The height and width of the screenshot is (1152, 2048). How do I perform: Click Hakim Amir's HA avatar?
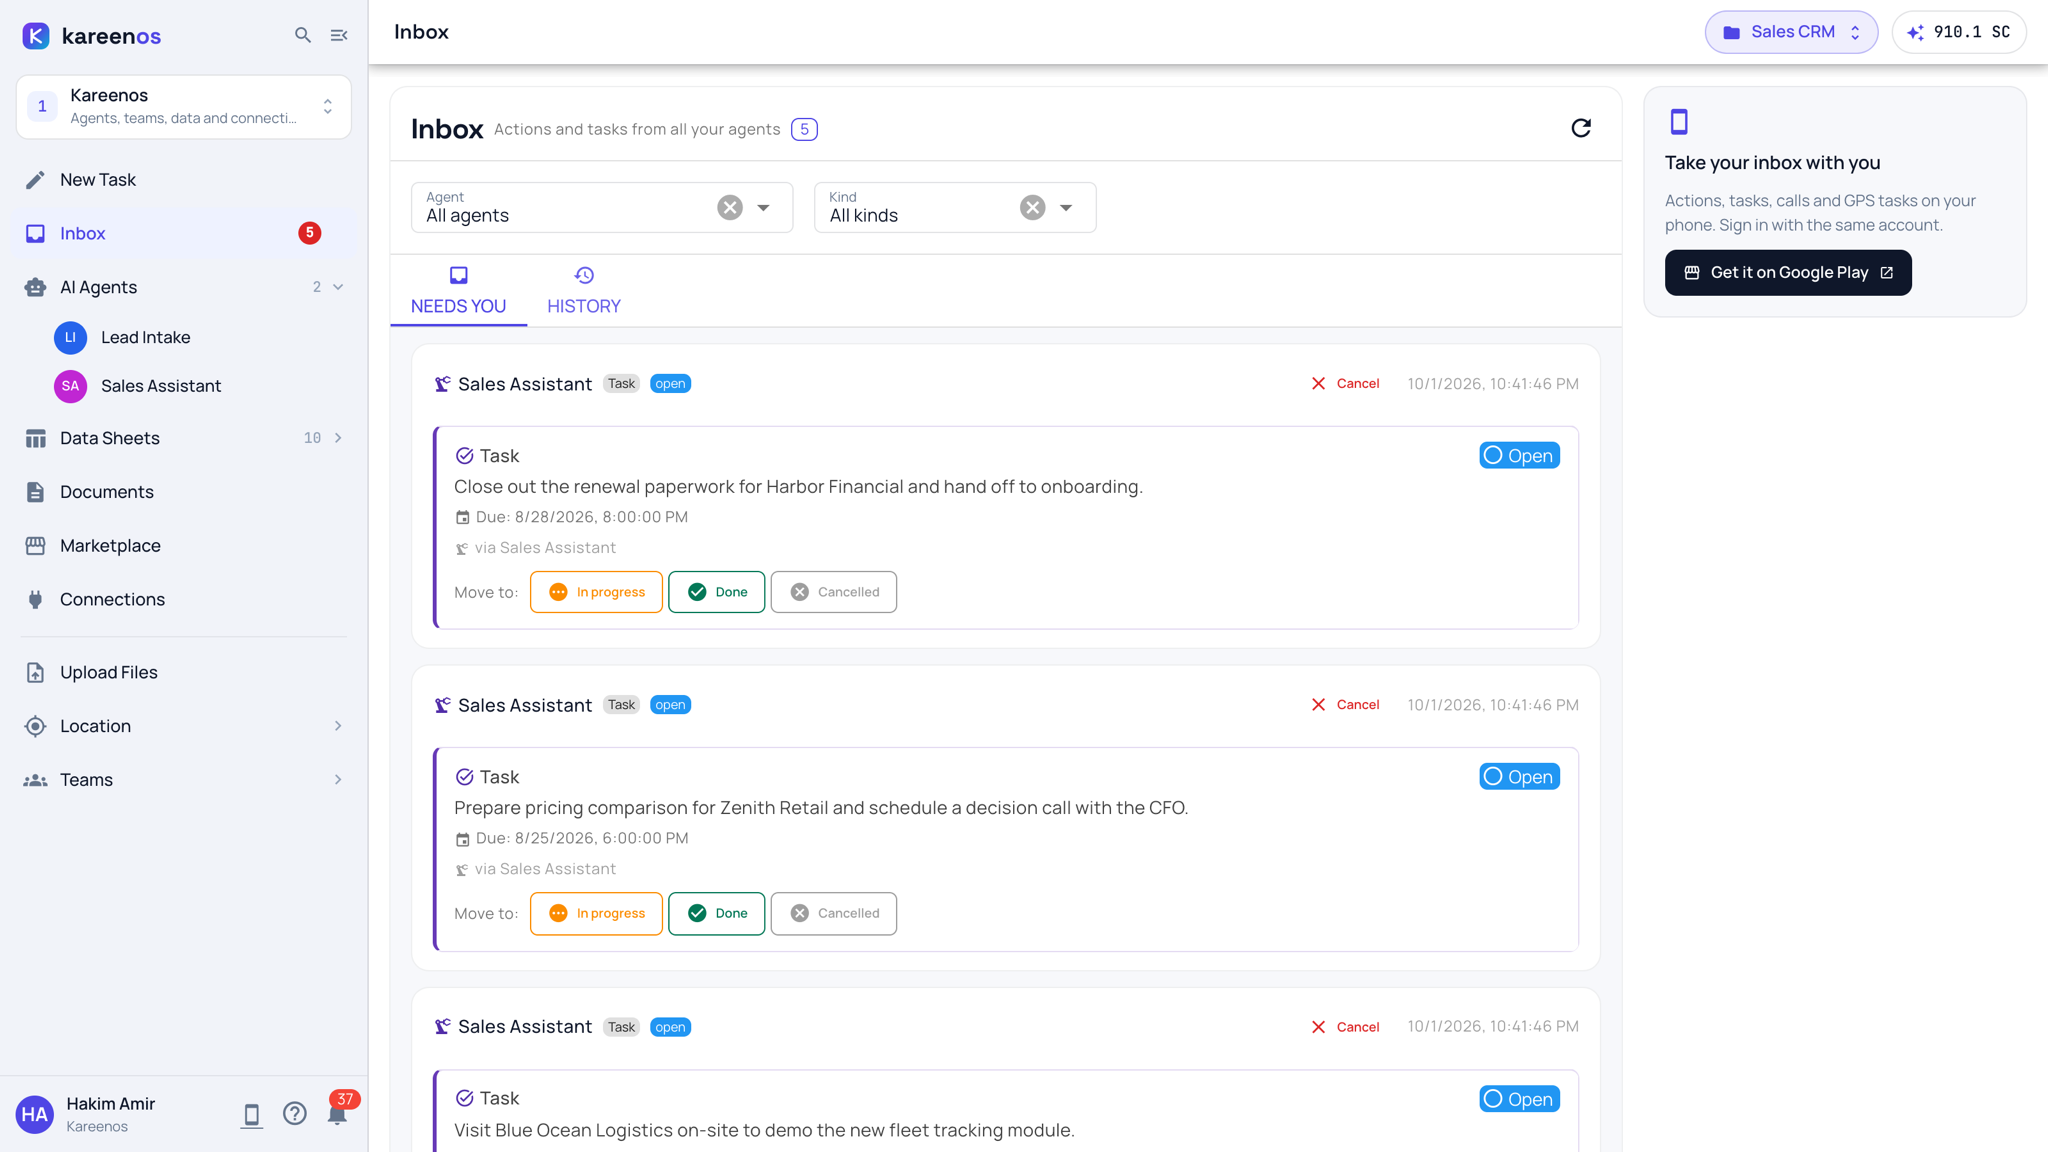point(35,1114)
